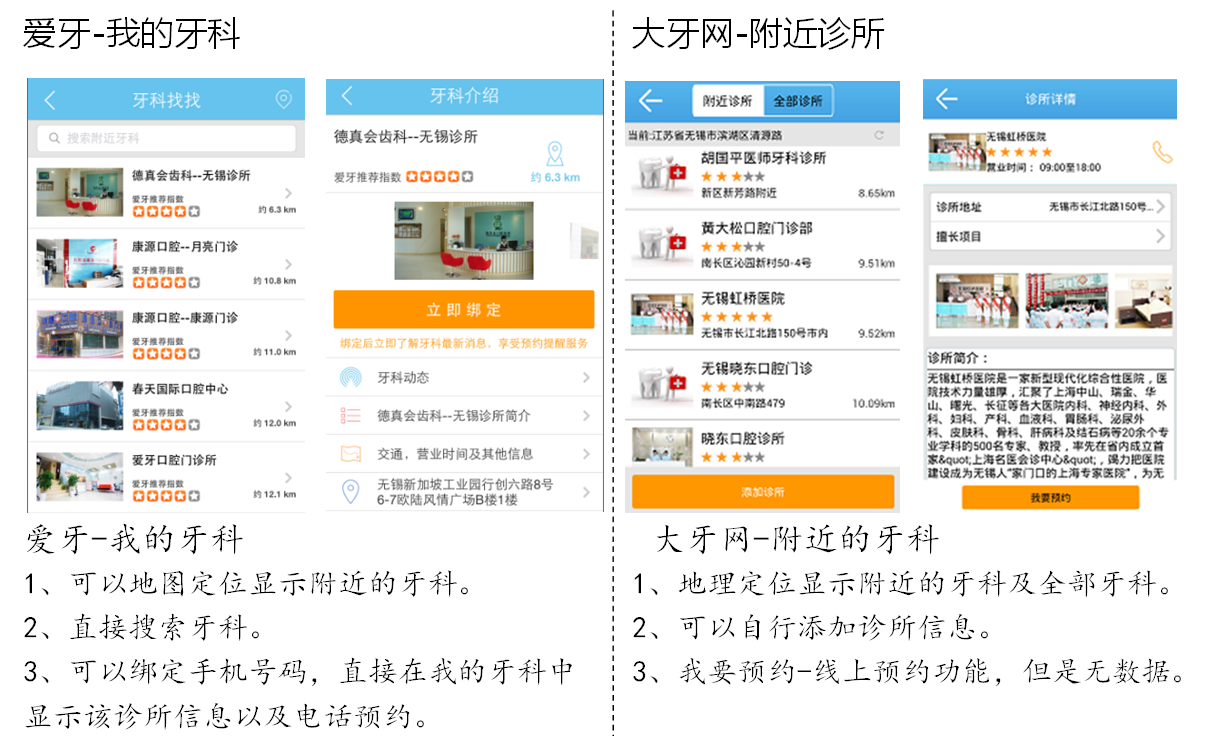Tap the pin icon beside 无锡新加坡工业园 address
Screen dimensions: 1206x736
351,491
